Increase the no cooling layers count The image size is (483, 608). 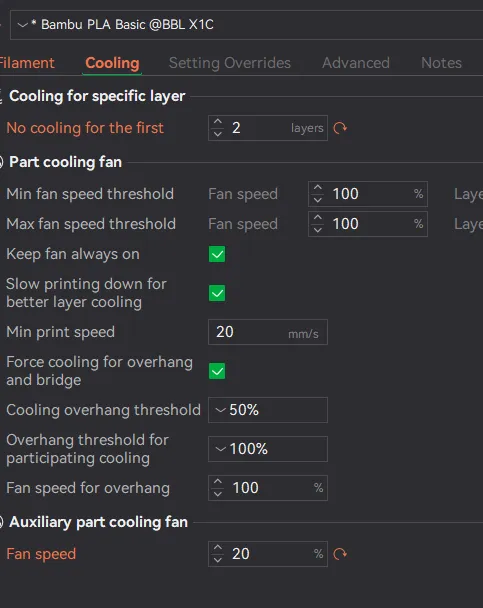click(x=218, y=122)
